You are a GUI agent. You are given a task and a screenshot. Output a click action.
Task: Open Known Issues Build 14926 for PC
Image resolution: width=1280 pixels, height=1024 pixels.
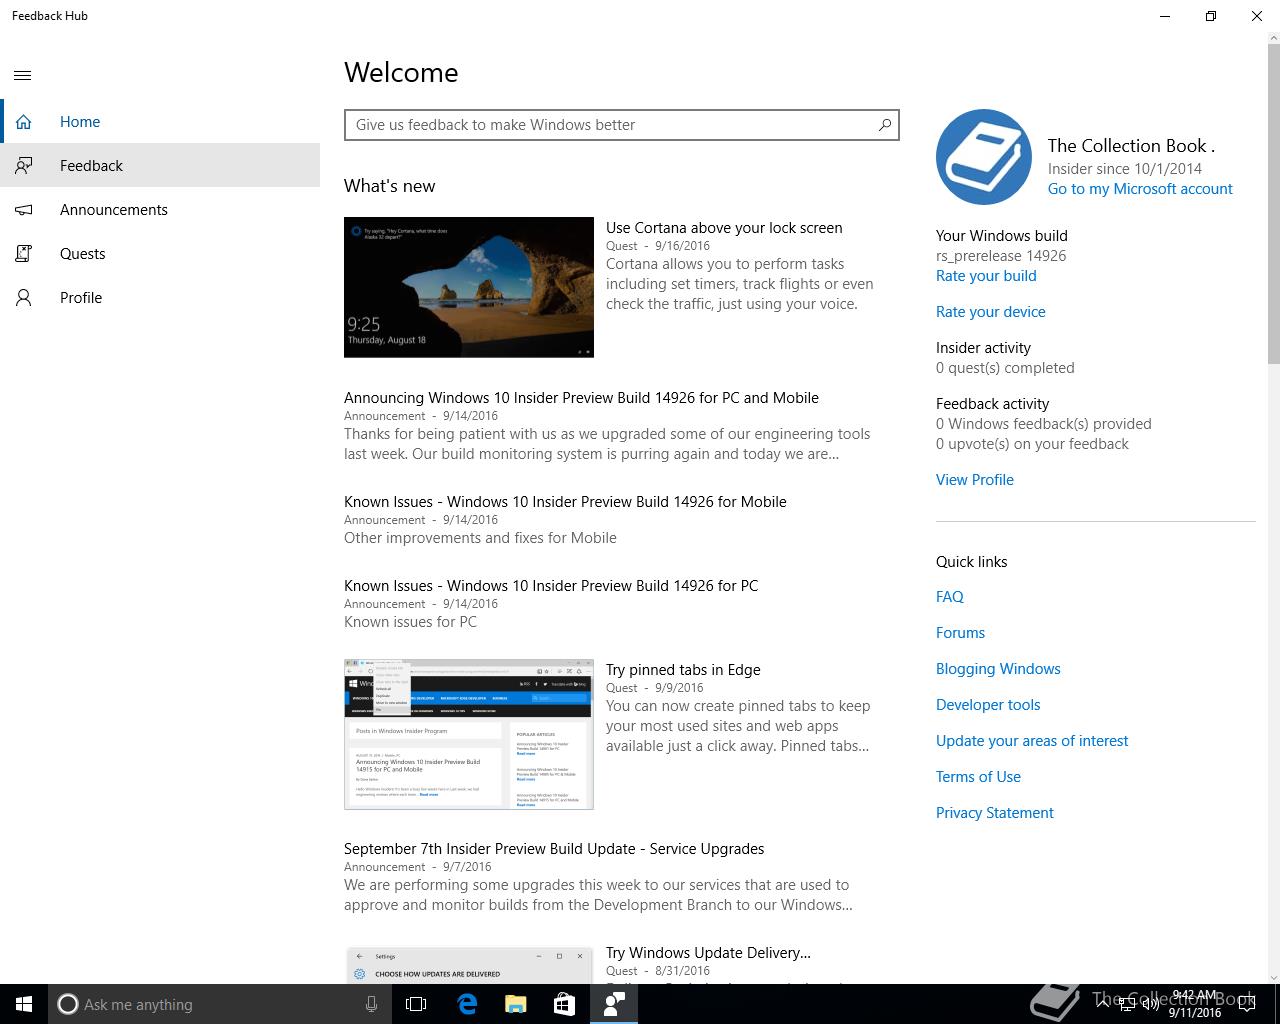point(551,586)
